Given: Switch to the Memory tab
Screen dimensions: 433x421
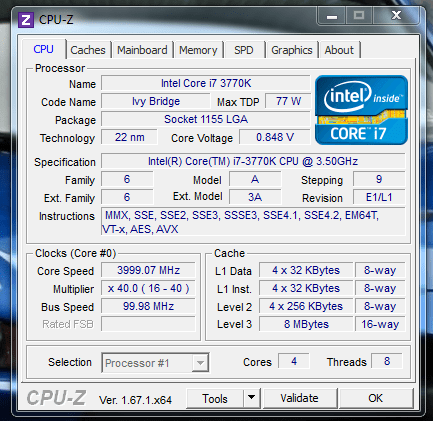Looking at the screenshot, I should (x=198, y=50).
